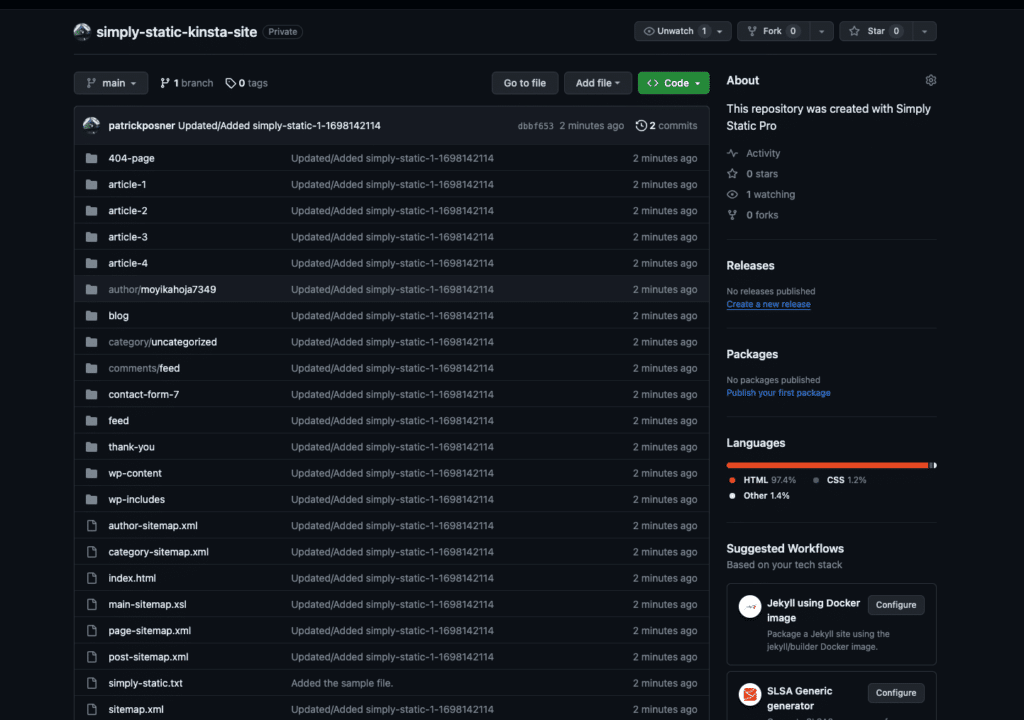Expand the Unwatch notification options arrow
Screen dimensions: 1024x720
point(720,31)
